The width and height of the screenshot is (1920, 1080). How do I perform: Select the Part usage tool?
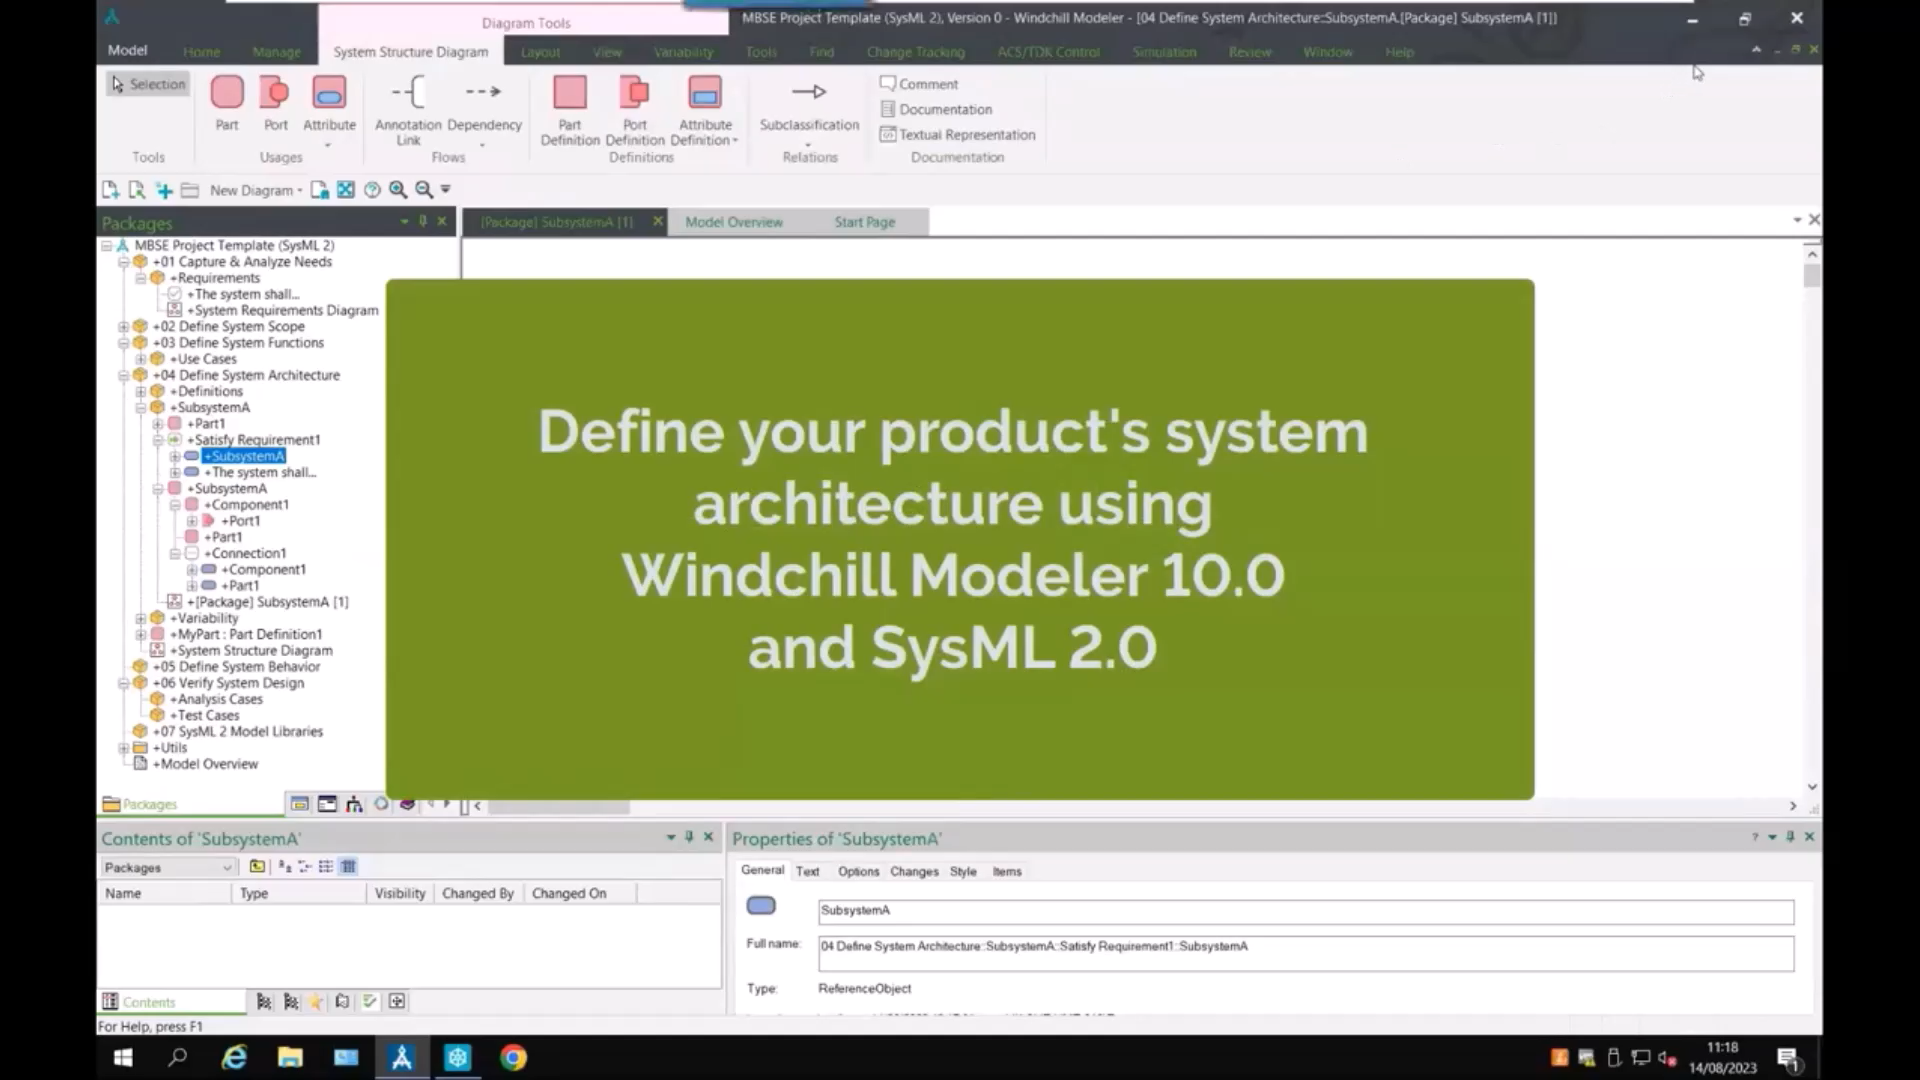click(x=227, y=103)
